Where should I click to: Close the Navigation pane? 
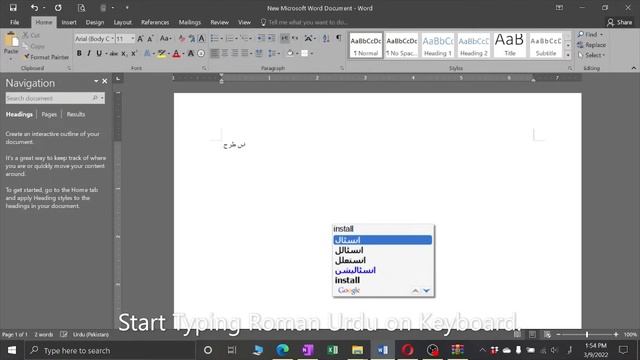(x=105, y=82)
